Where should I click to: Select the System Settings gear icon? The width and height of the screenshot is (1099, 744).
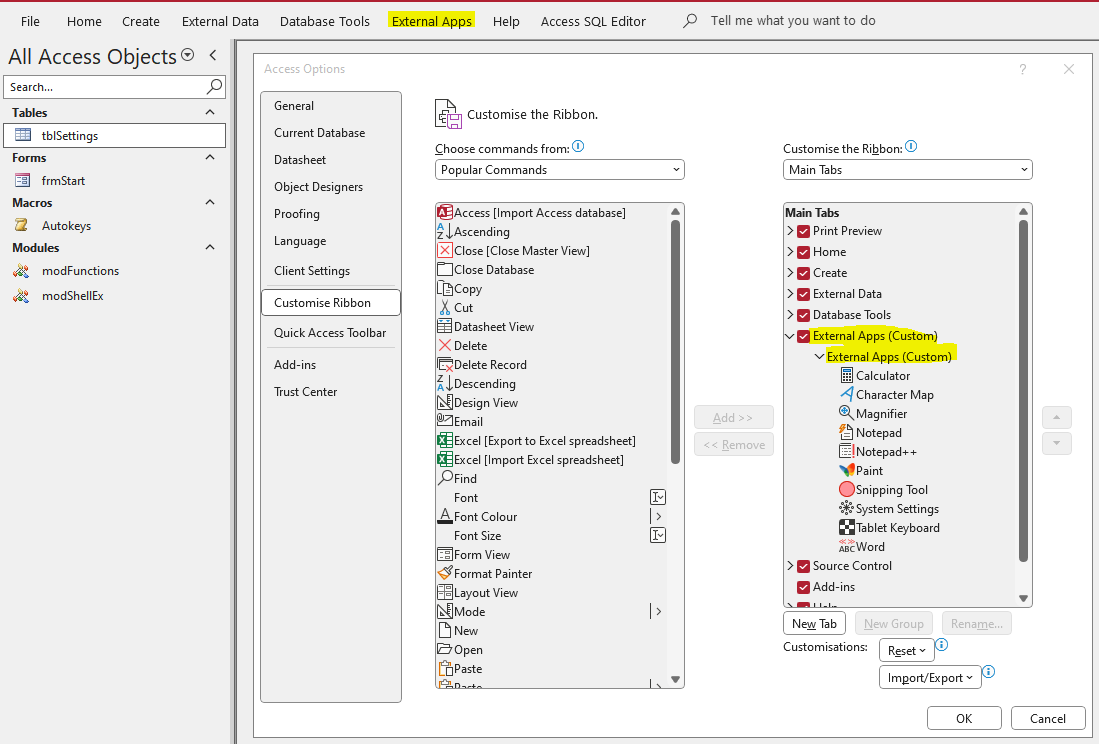point(846,508)
